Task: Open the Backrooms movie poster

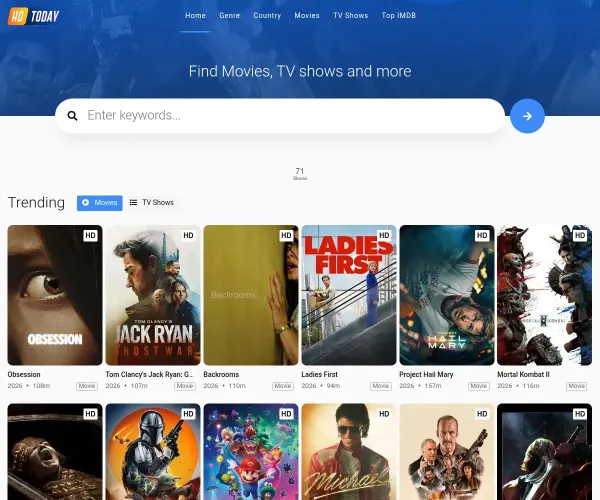Action: pos(251,295)
